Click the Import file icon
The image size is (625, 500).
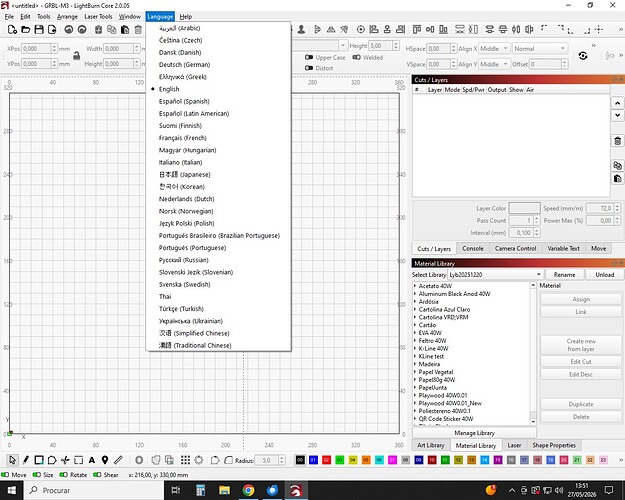52,30
